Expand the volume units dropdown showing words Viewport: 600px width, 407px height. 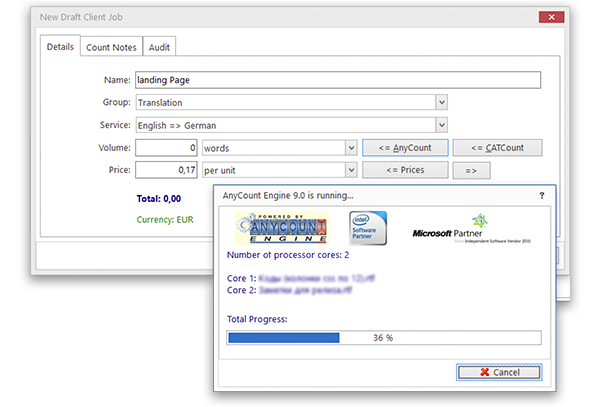350,148
